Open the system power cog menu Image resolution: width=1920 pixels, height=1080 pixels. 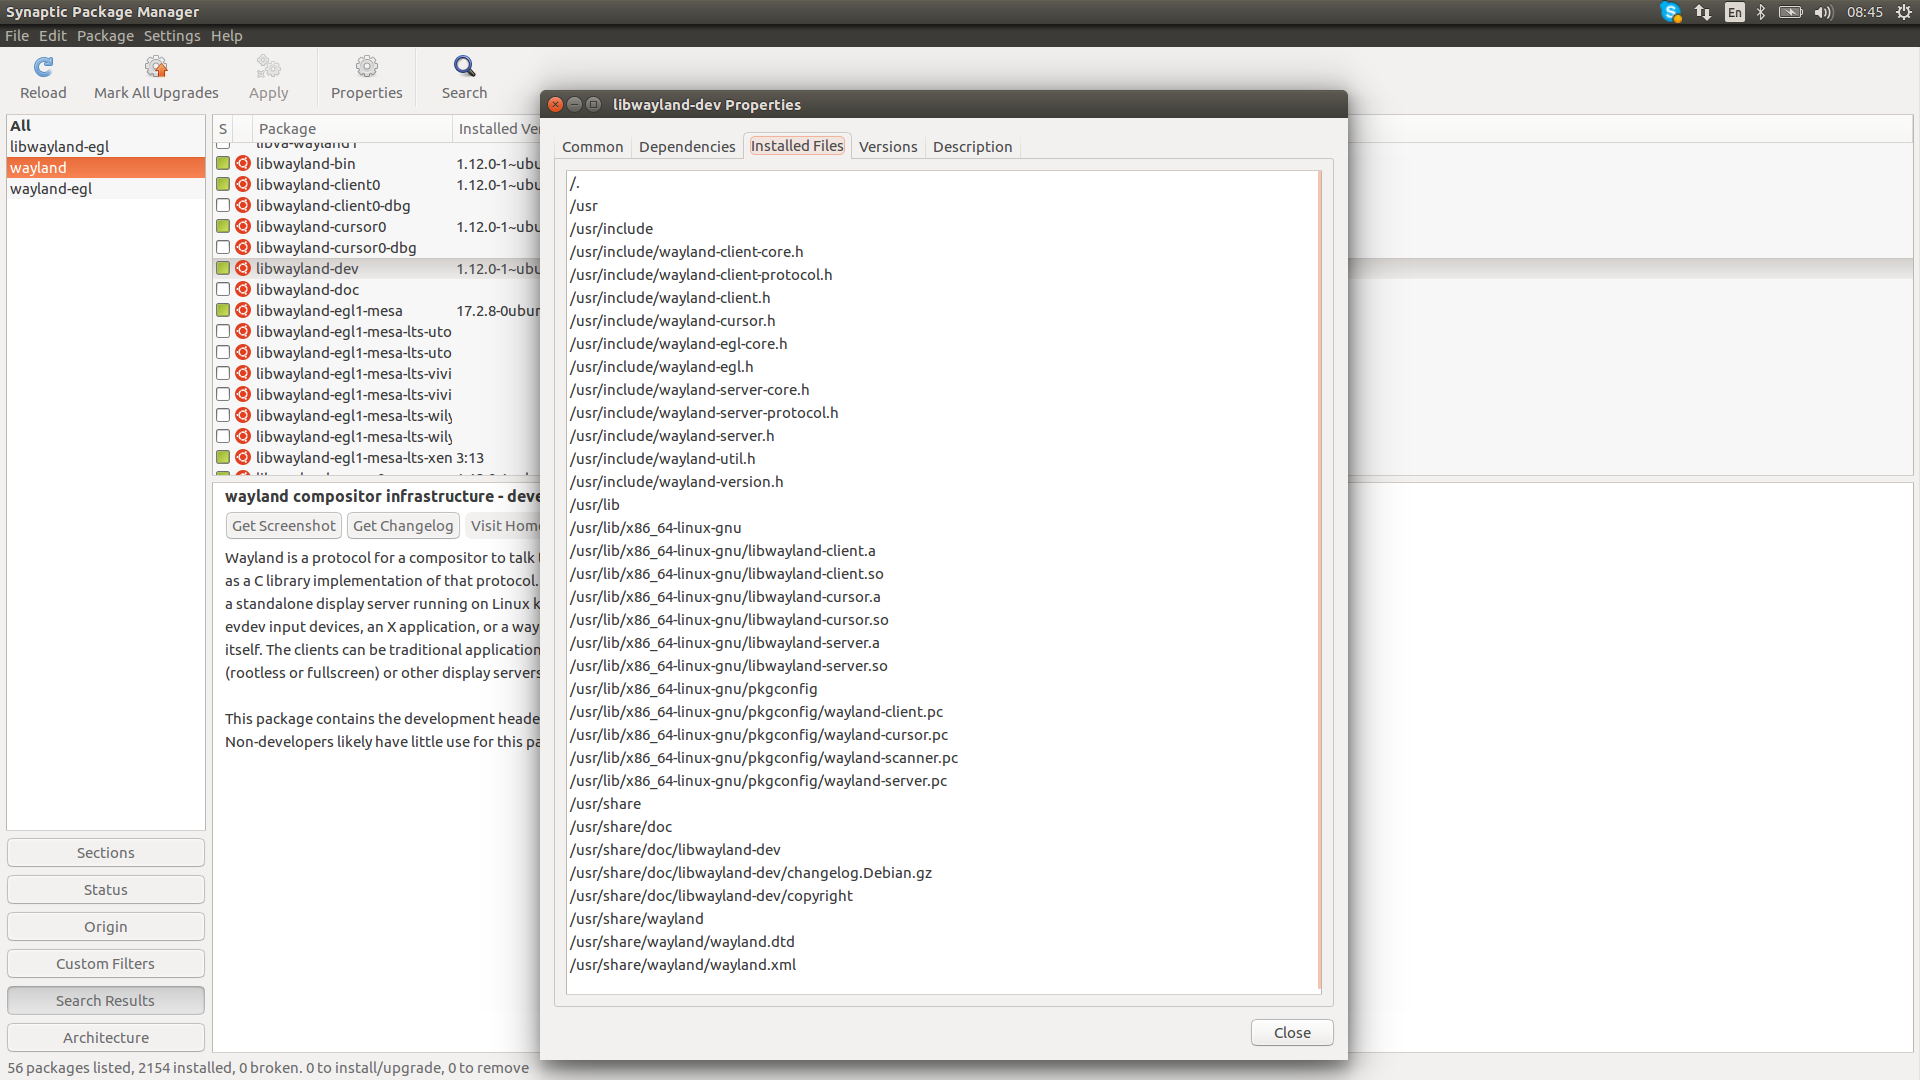1903,12
